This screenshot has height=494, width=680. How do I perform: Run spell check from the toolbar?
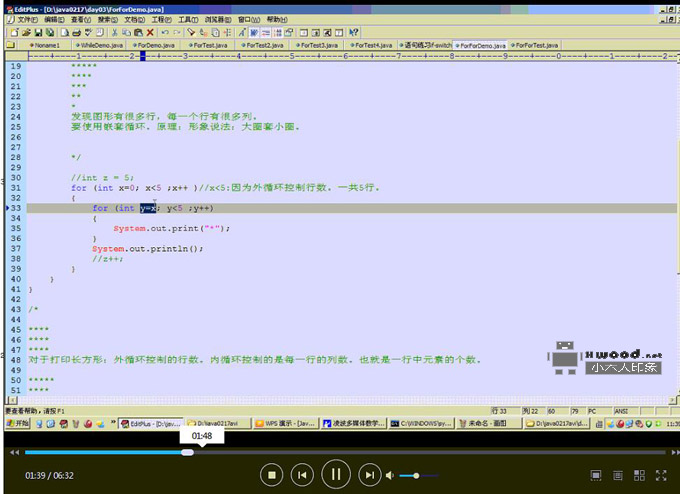88,33
